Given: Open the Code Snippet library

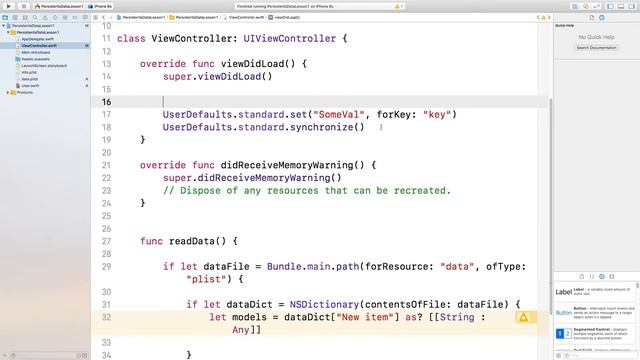Looking at the screenshot, I should (592, 276).
